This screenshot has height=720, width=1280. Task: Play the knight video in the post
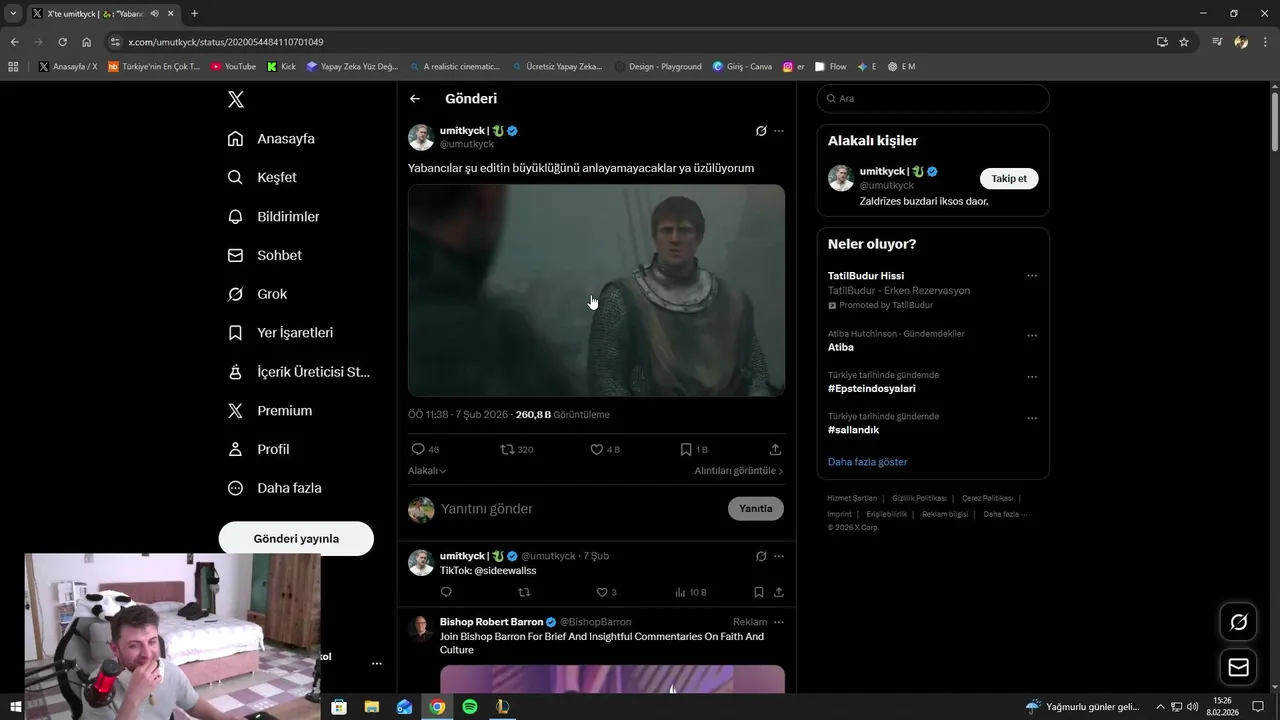coord(596,290)
